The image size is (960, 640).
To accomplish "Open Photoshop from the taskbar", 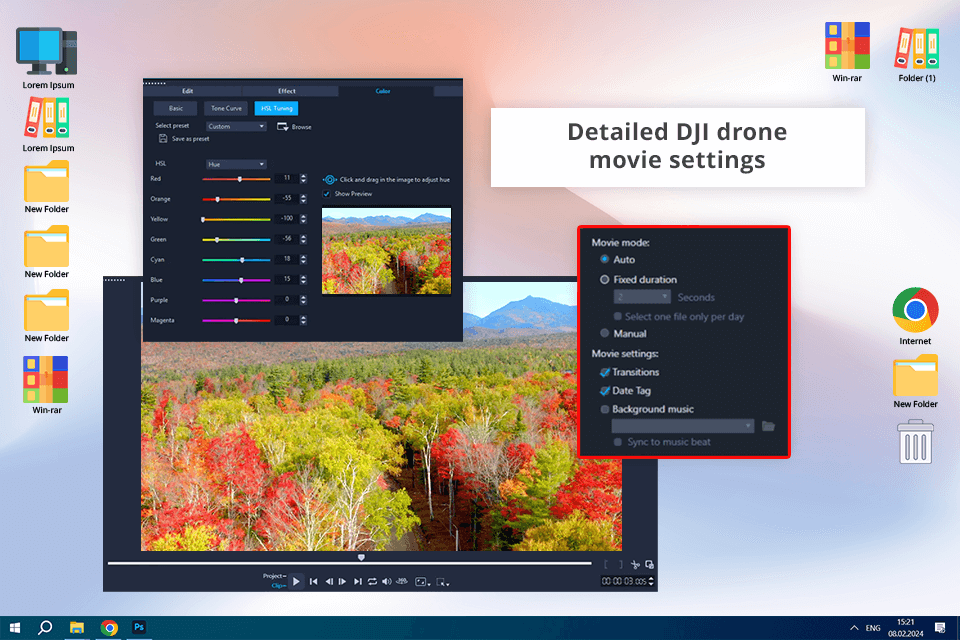I will 139,627.
